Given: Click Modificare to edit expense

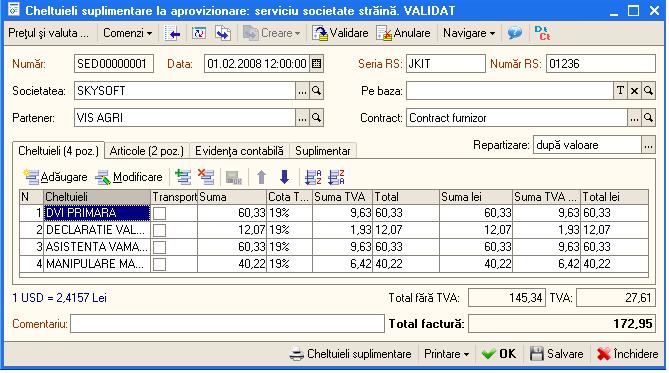Looking at the screenshot, I should (129, 177).
